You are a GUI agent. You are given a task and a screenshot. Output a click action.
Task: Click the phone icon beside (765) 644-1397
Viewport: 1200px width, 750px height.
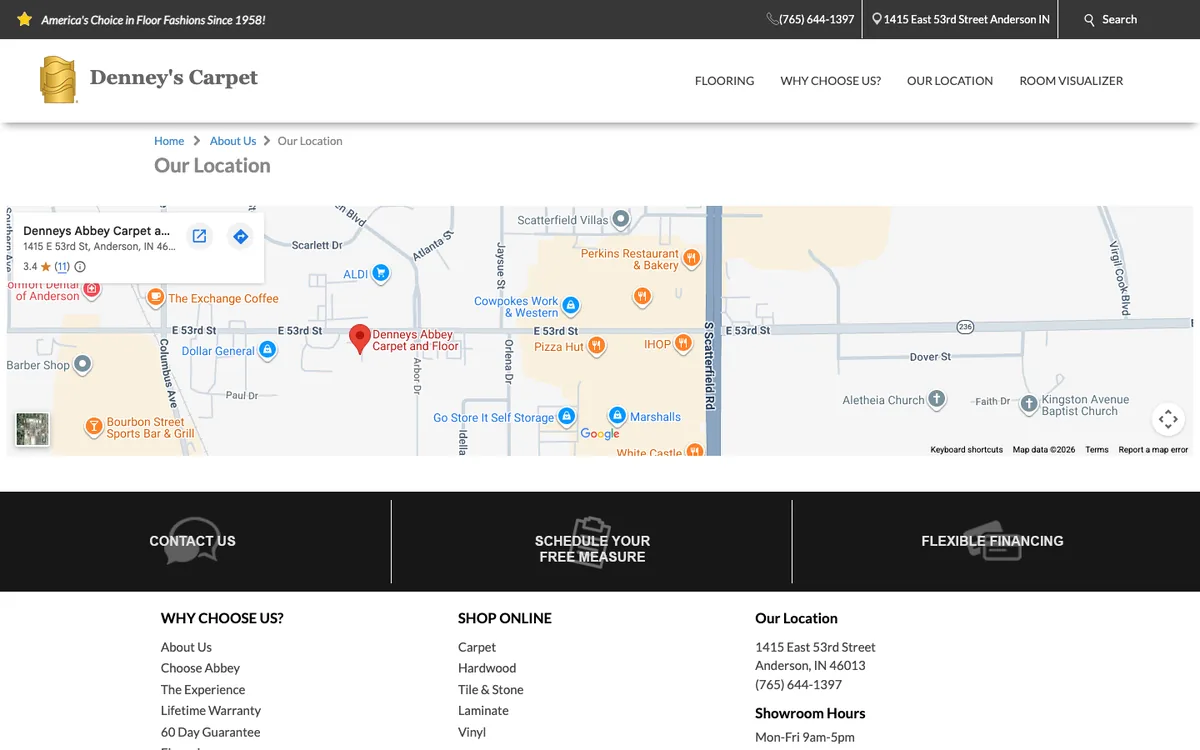pyautogui.click(x=773, y=19)
